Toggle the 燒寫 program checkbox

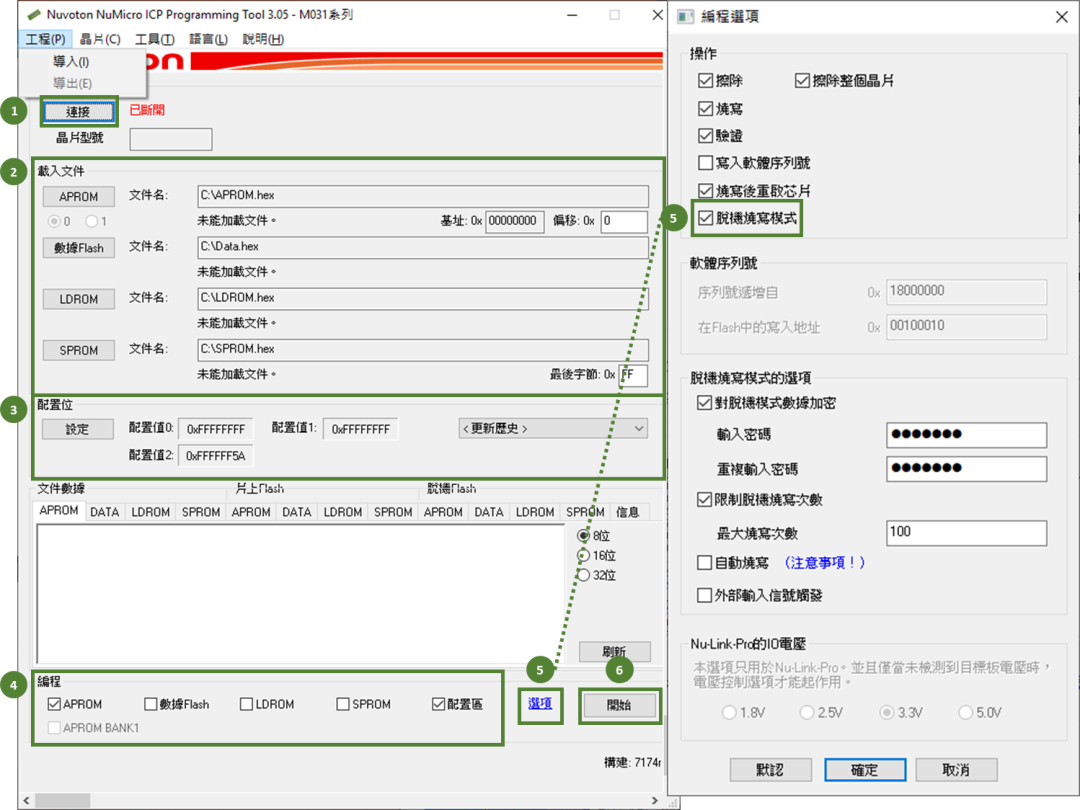click(x=705, y=109)
